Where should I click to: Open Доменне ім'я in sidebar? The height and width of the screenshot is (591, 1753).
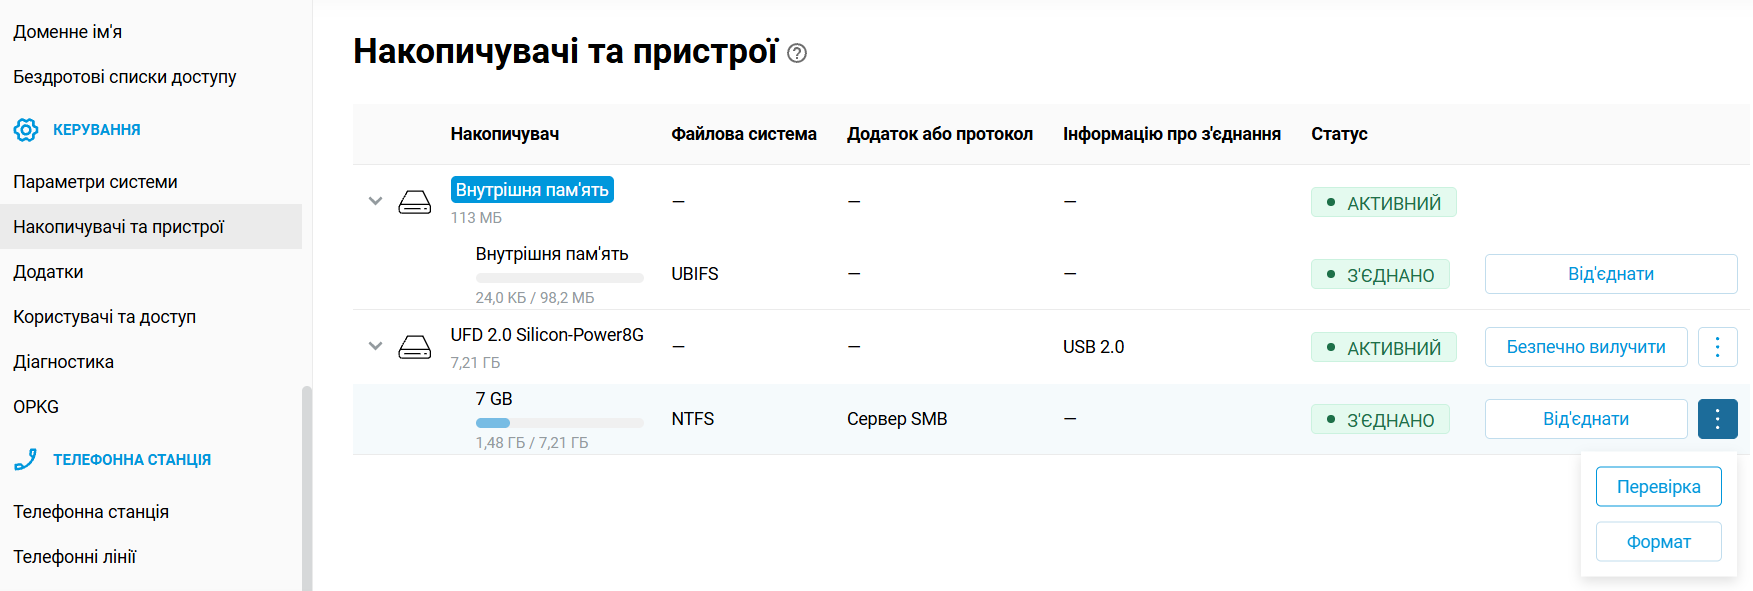(x=68, y=32)
